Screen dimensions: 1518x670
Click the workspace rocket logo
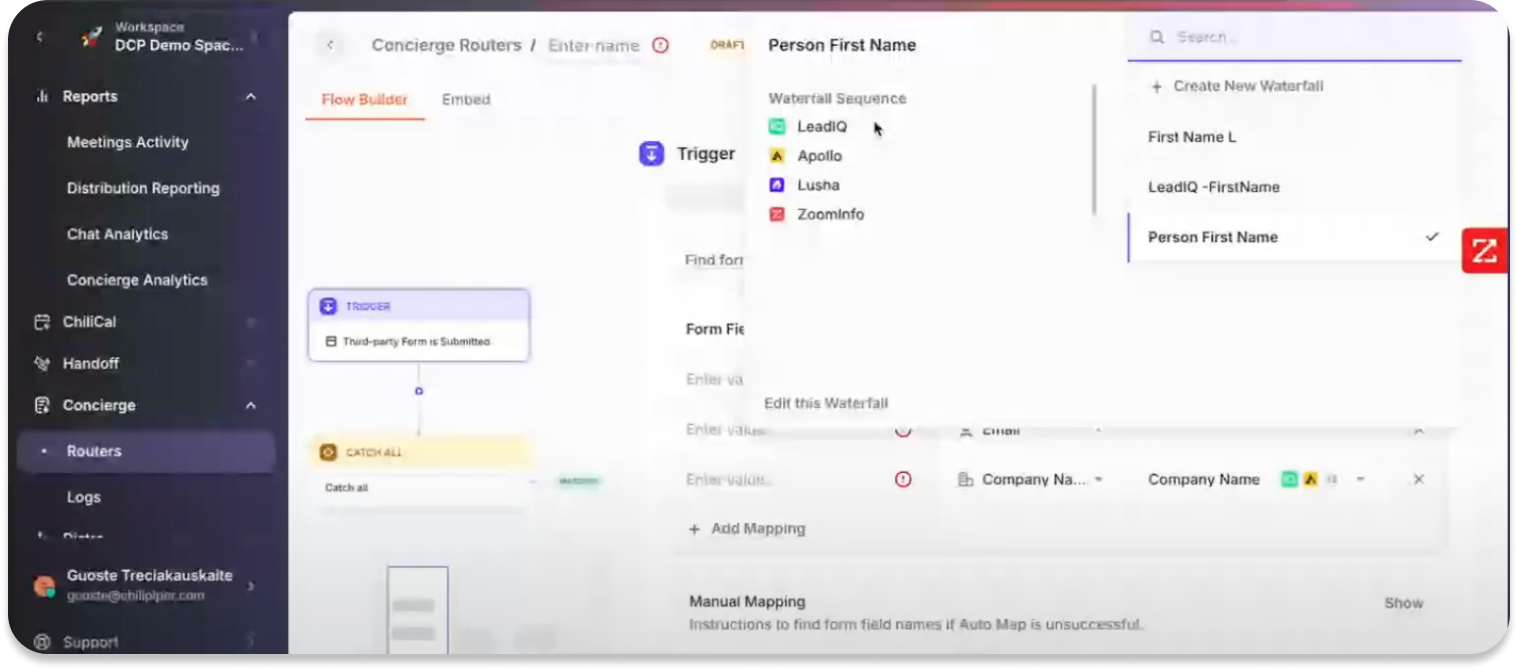[x=92, y=37]
